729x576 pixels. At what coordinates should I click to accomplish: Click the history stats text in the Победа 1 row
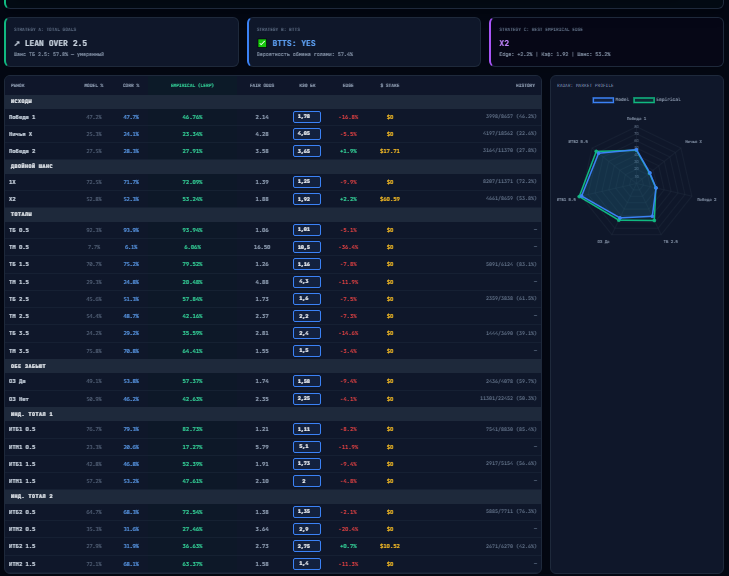click(511, 116)
